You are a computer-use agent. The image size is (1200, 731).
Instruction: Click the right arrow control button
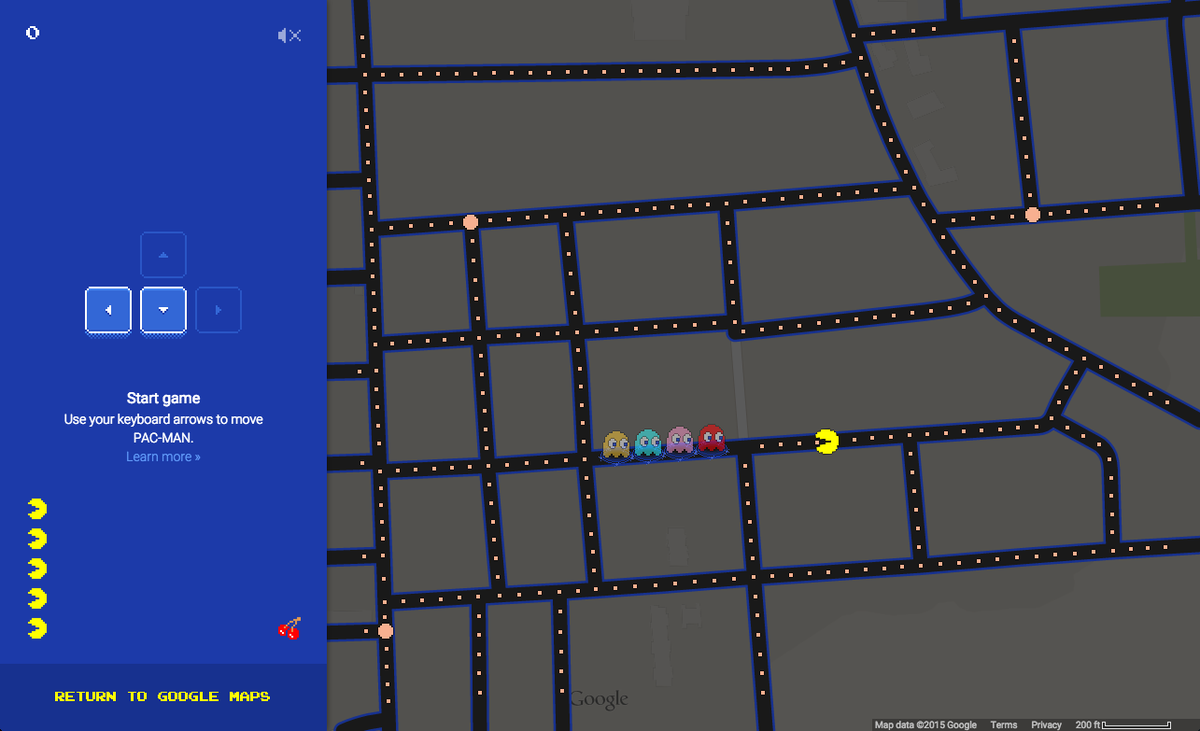click(x=219, y=310)
